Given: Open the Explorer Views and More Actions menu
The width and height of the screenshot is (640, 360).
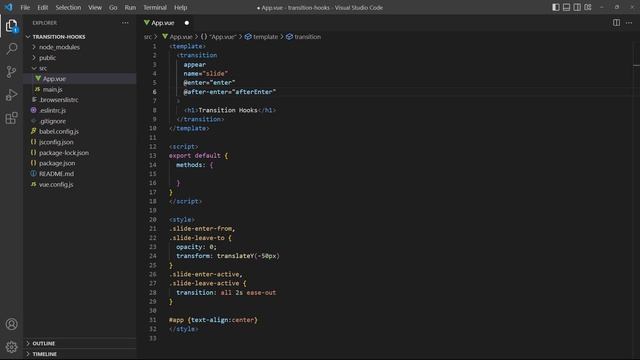Looking at the screenshot, I should [x=125, y=23].
